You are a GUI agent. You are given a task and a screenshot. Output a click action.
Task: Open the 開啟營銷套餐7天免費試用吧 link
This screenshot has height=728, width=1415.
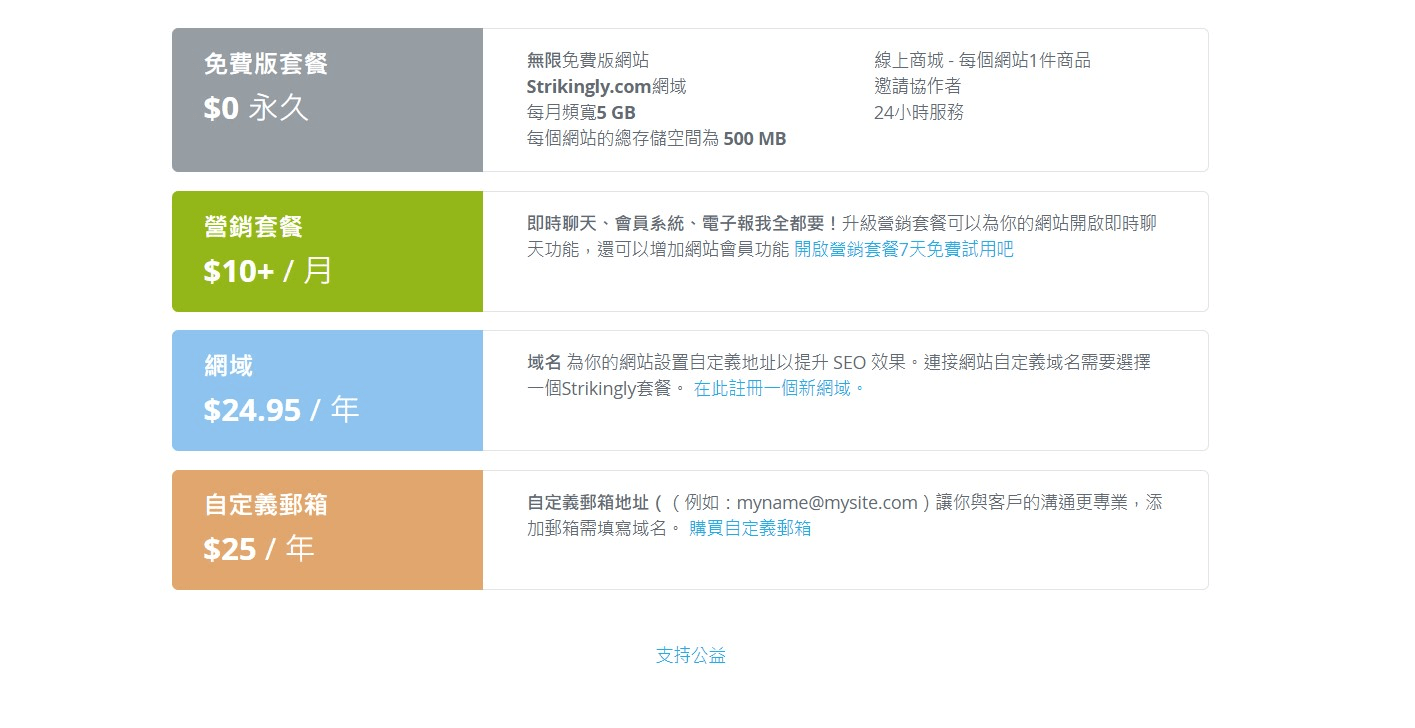click(x=903, y=250)
